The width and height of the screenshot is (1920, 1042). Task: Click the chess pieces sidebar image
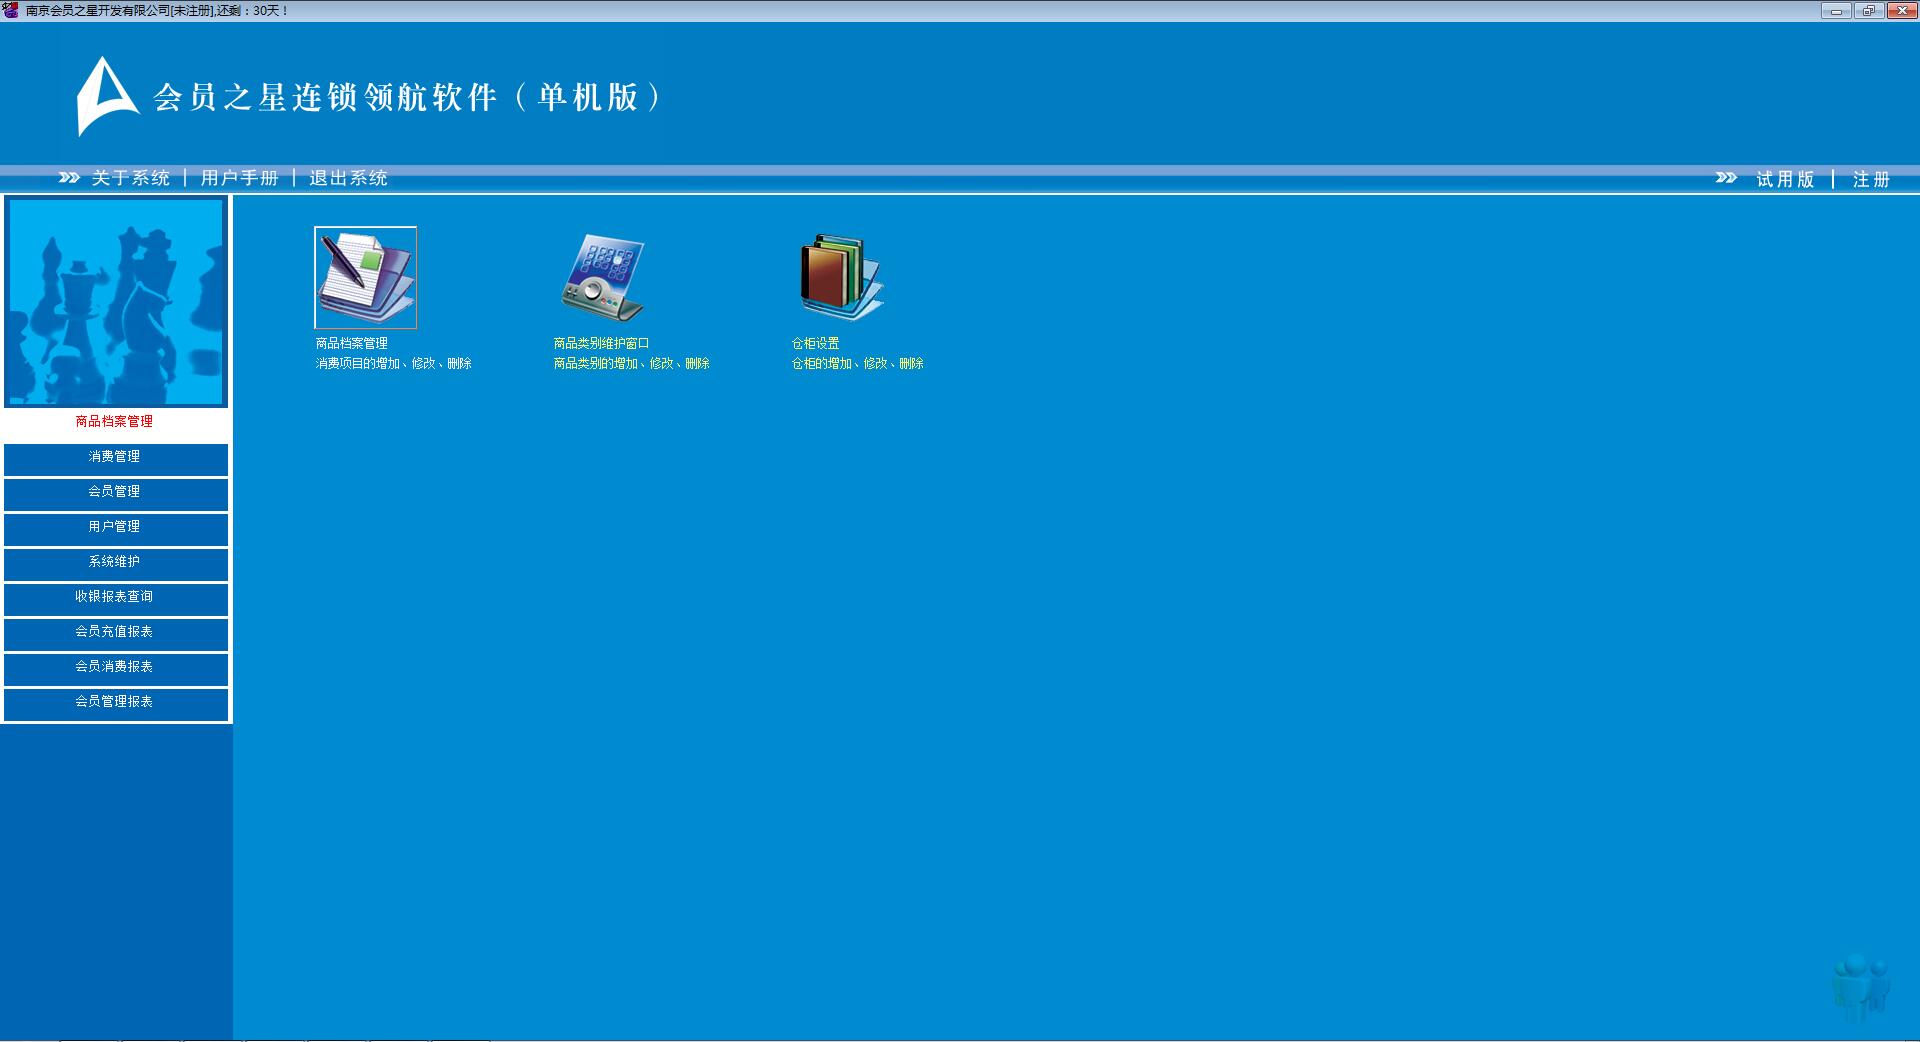coord(116,302)
